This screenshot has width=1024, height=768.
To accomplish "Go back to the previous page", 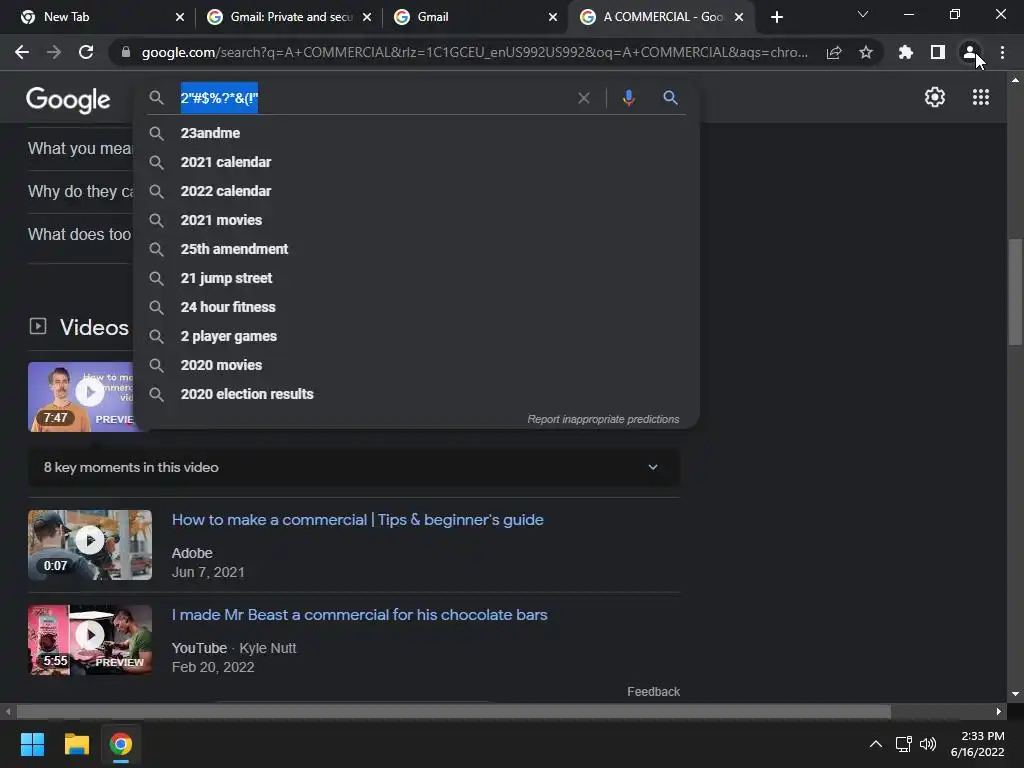I will 22,52.
